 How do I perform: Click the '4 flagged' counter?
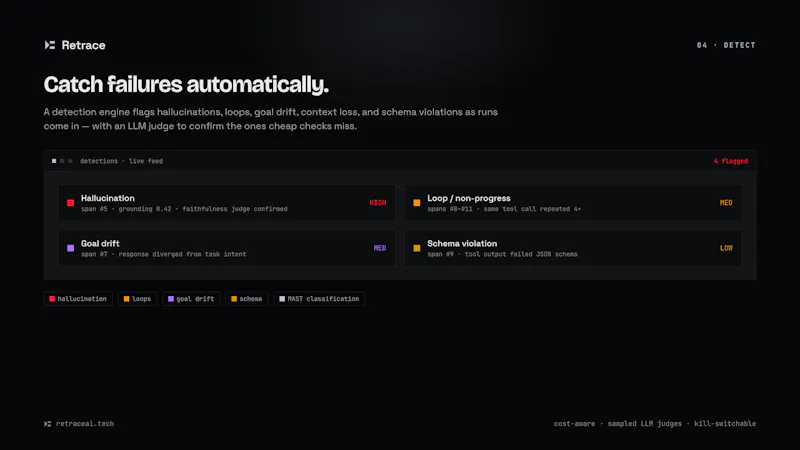coord(731,161)
